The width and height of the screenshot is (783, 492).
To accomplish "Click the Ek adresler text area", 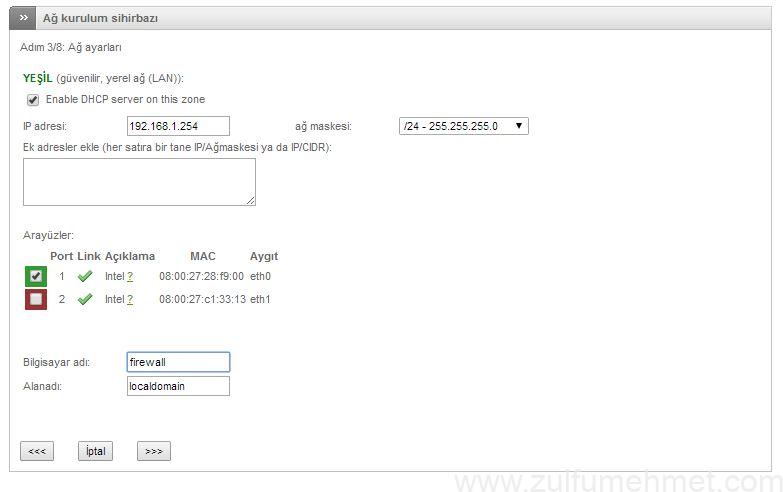I will click(x=139, y=182).
